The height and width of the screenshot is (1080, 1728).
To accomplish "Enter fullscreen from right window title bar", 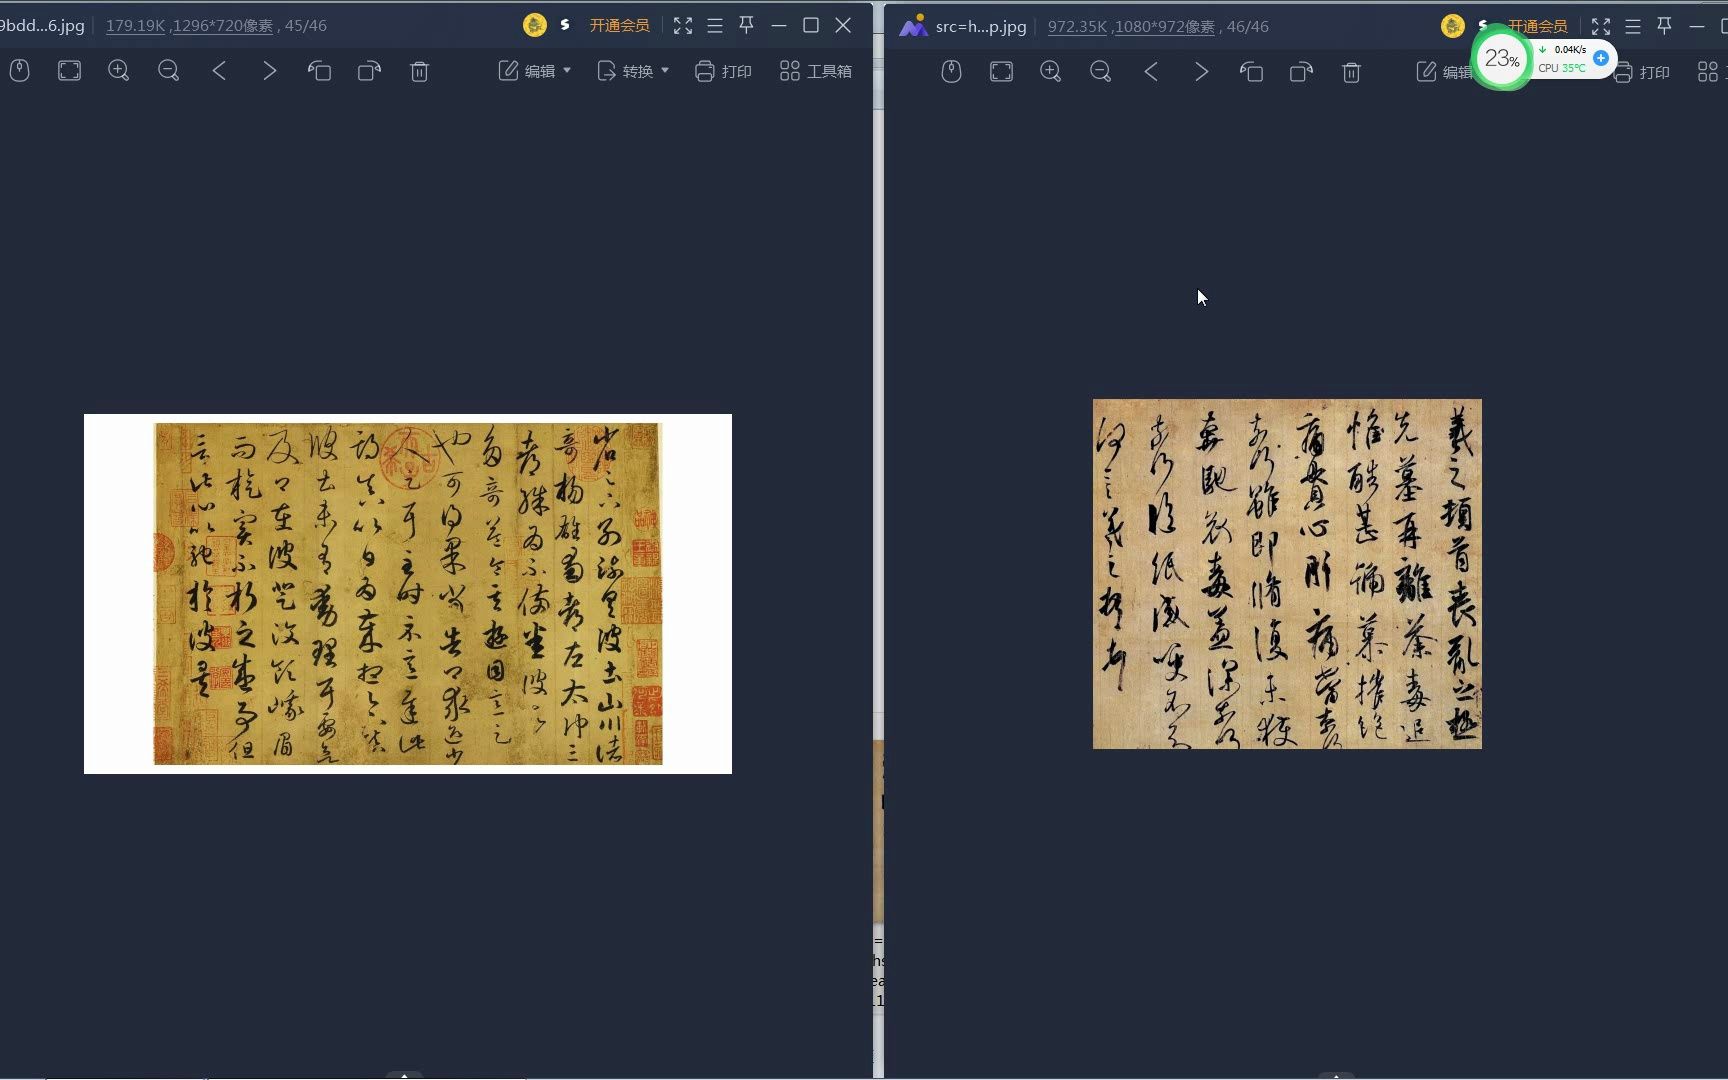I will pyautogui.click(x=1601, y=27).
